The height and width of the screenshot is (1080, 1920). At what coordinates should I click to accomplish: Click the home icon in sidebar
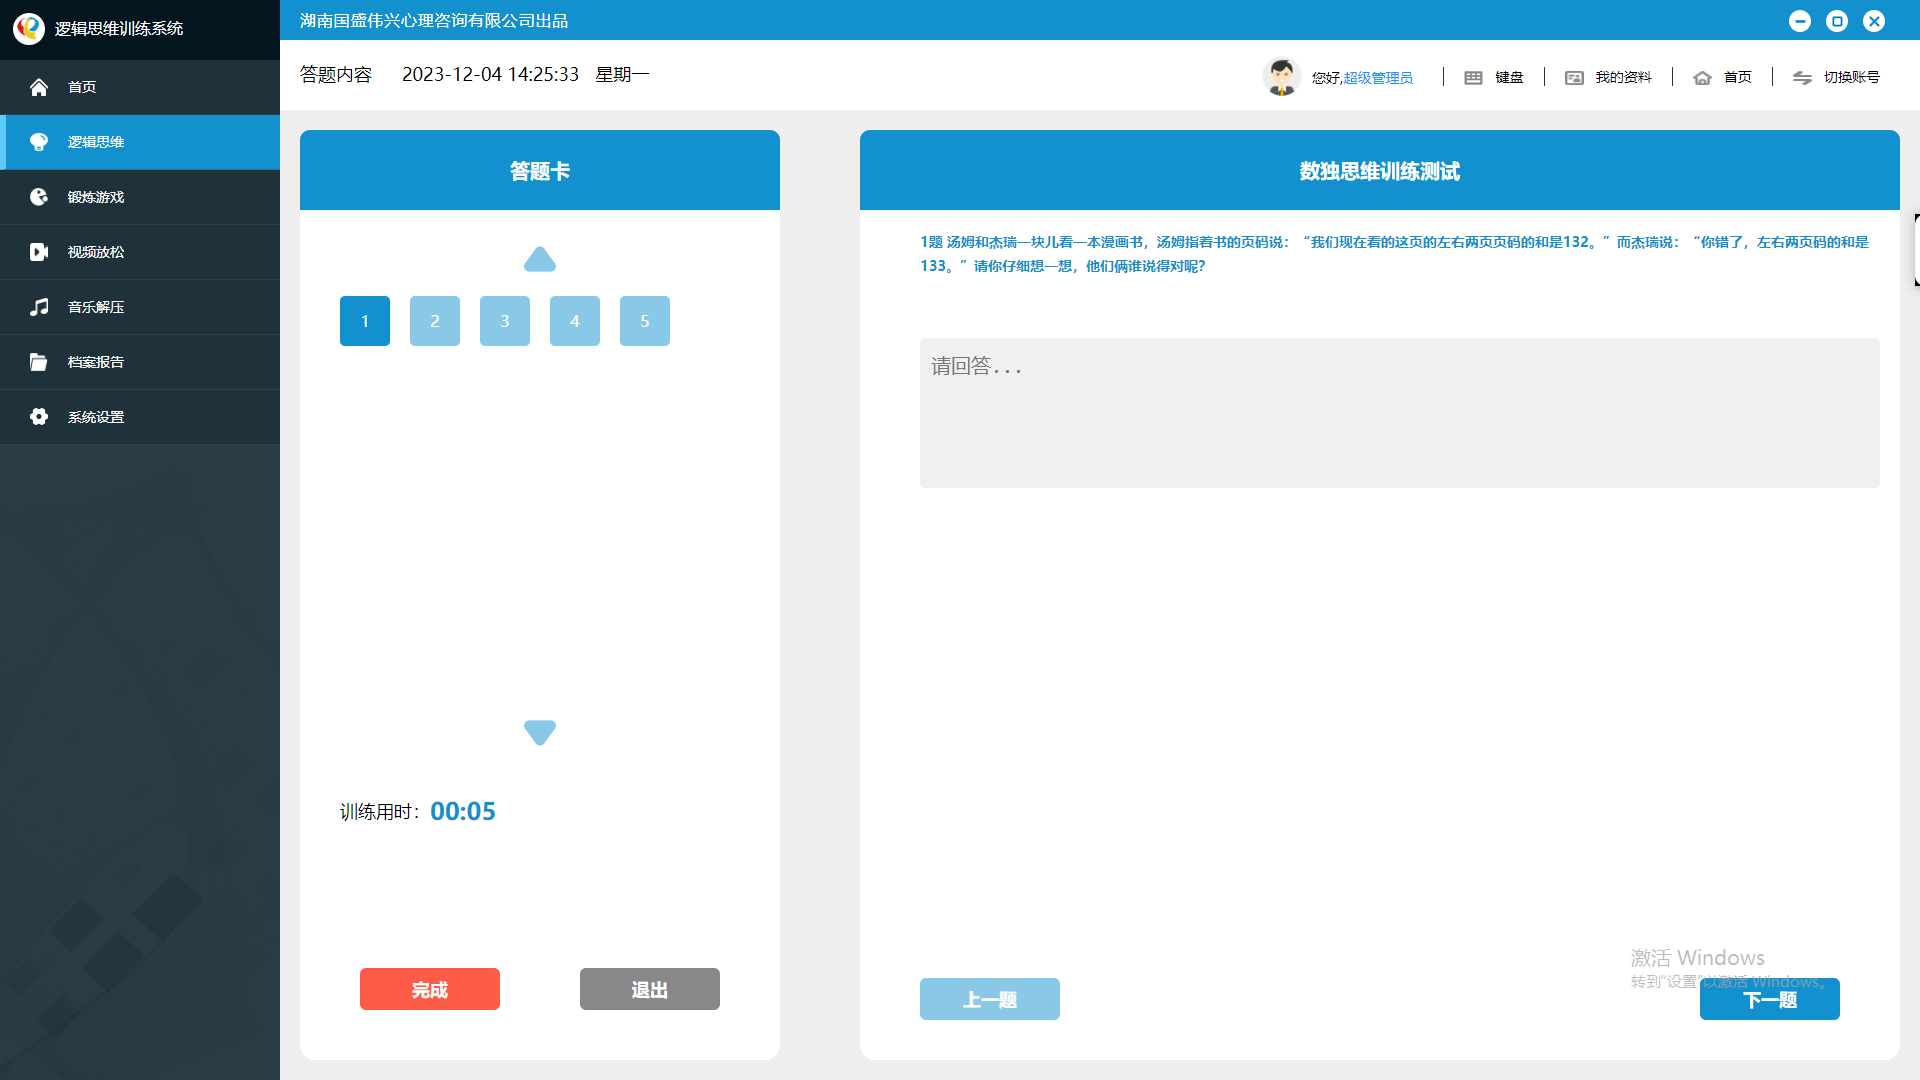[x=39, y=87]
